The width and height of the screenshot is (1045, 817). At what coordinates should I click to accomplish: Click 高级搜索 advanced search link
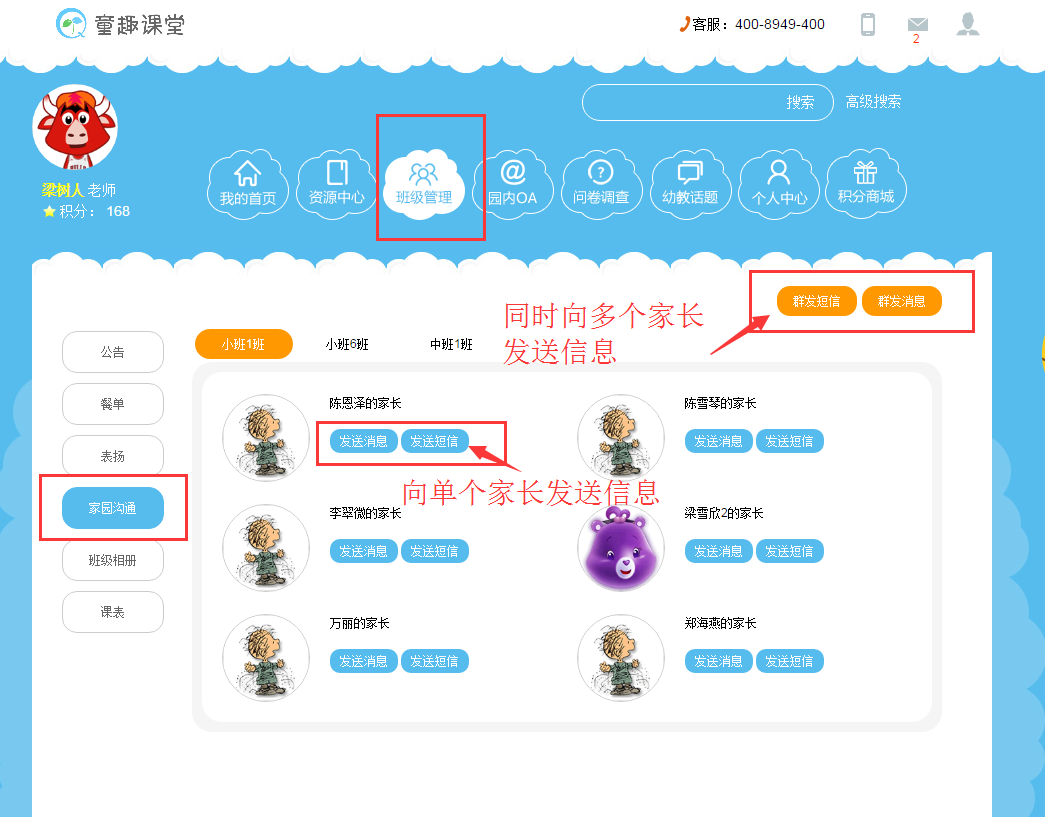pos(873,102)
